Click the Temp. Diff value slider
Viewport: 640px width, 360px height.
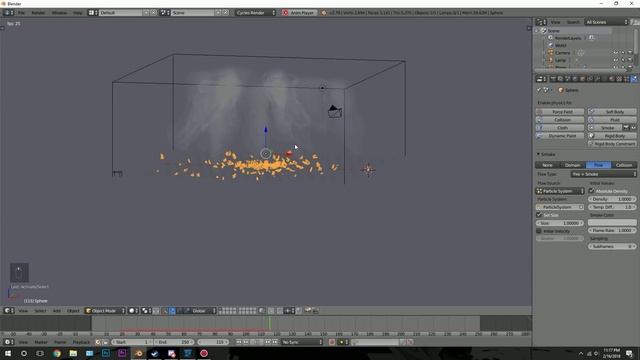click(612, 207)
